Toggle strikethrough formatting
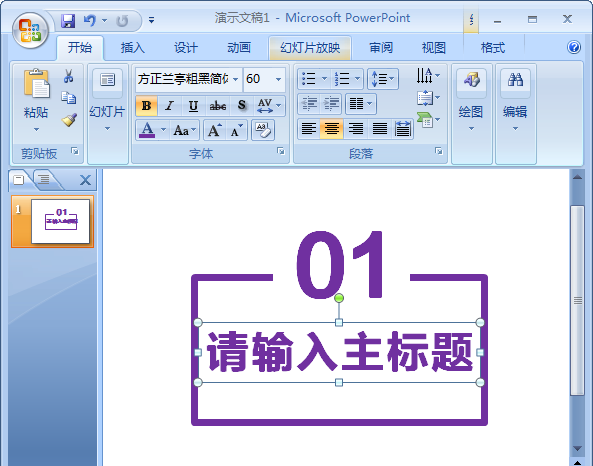 coord(217,106)
